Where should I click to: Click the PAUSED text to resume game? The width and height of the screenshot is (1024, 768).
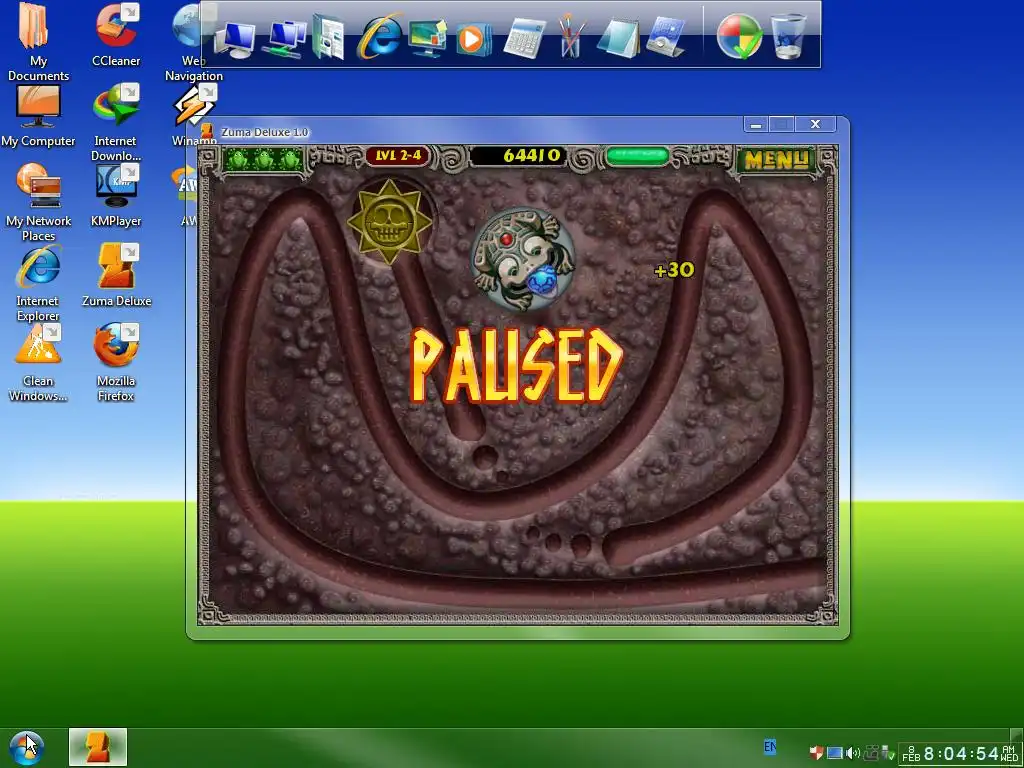516,366
